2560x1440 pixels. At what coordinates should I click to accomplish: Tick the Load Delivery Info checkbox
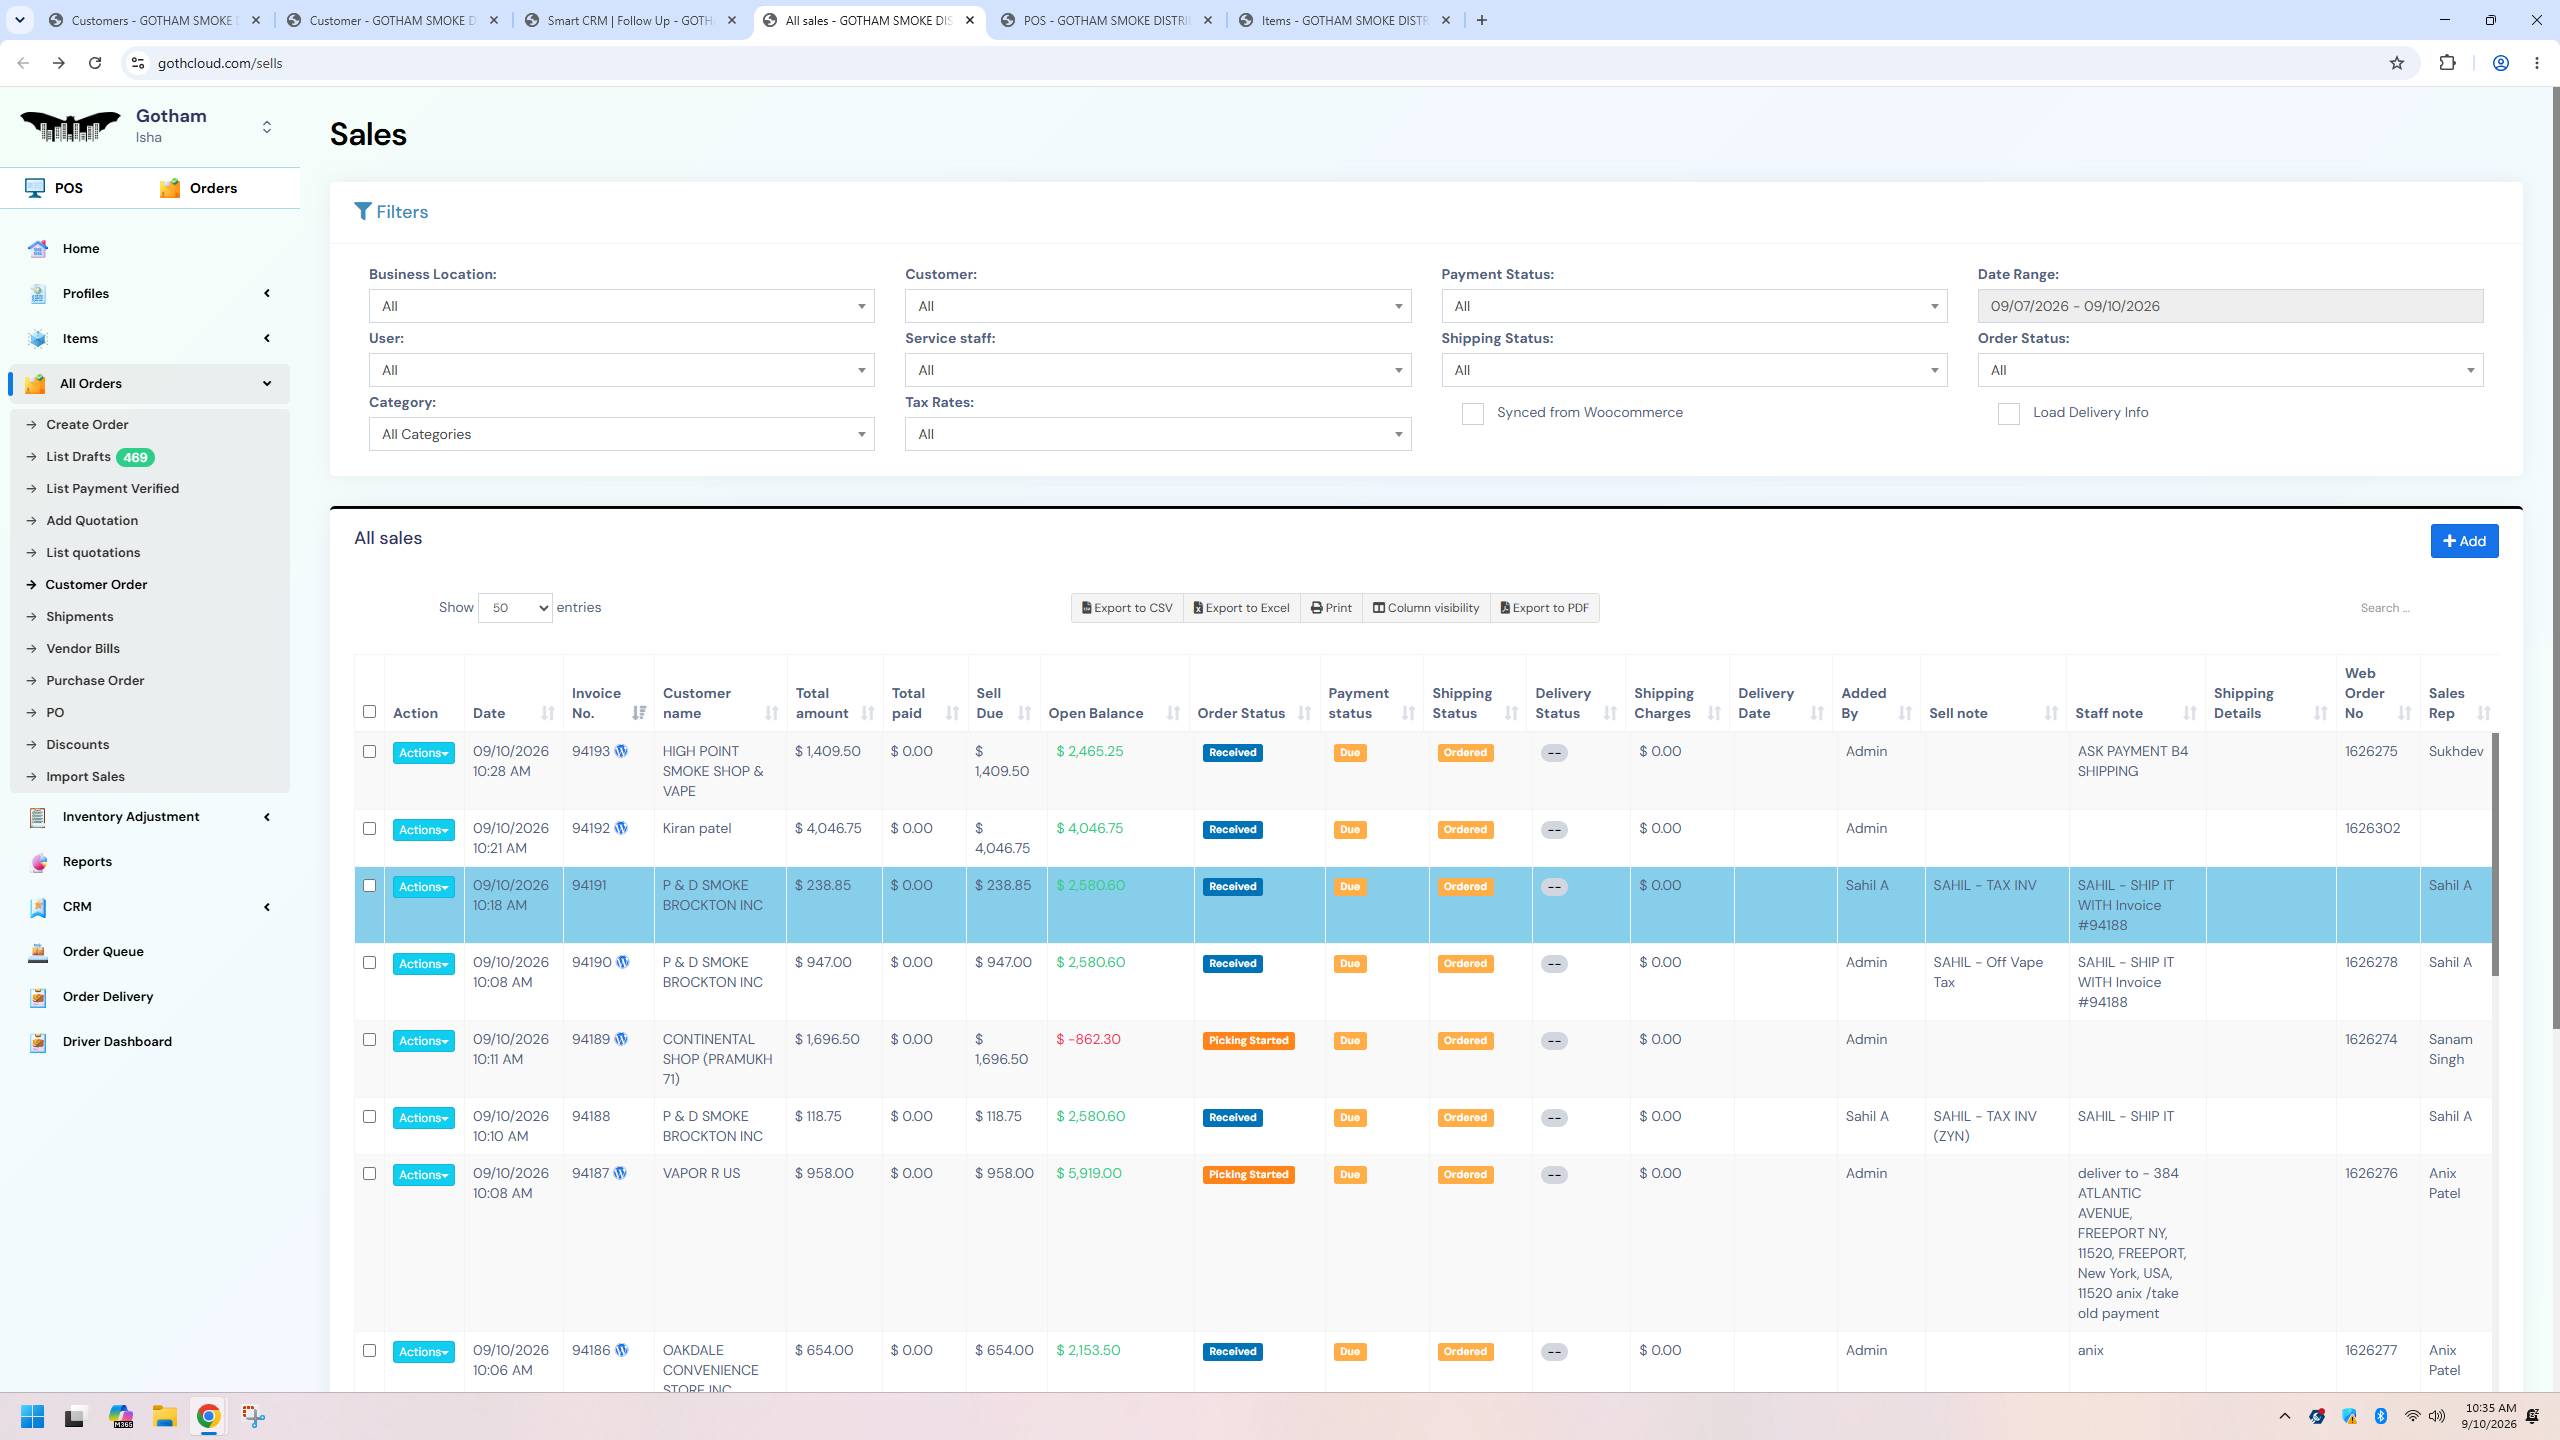click(2008, 413)
